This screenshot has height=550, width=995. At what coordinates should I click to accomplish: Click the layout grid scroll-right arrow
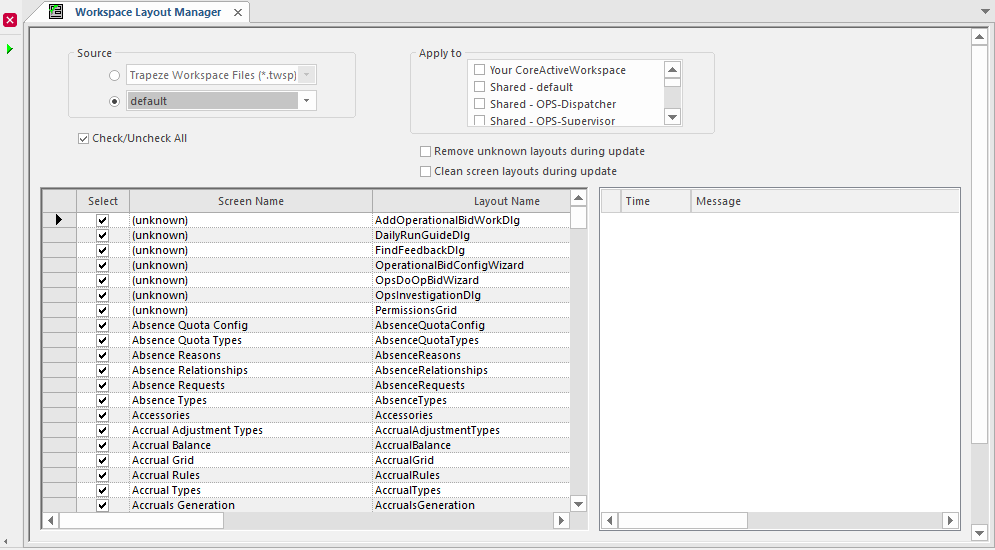[x=562, y=521]
